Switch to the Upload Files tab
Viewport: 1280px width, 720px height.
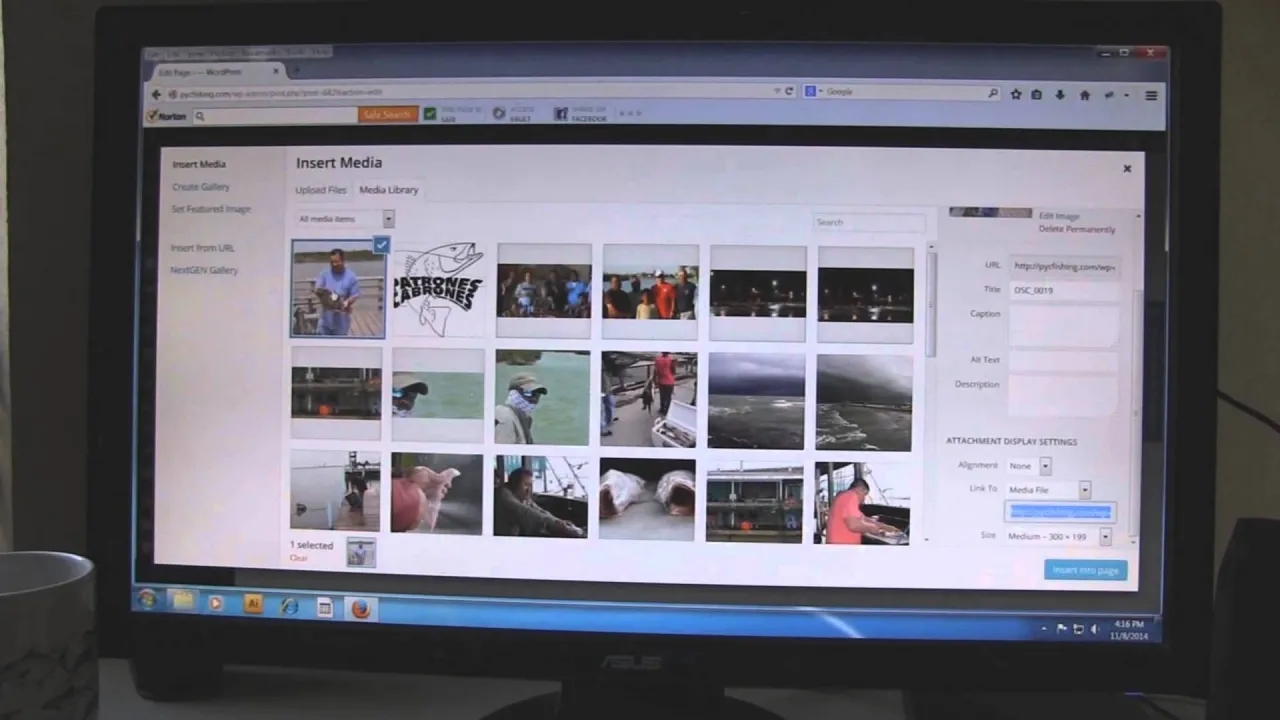(321, 190)
